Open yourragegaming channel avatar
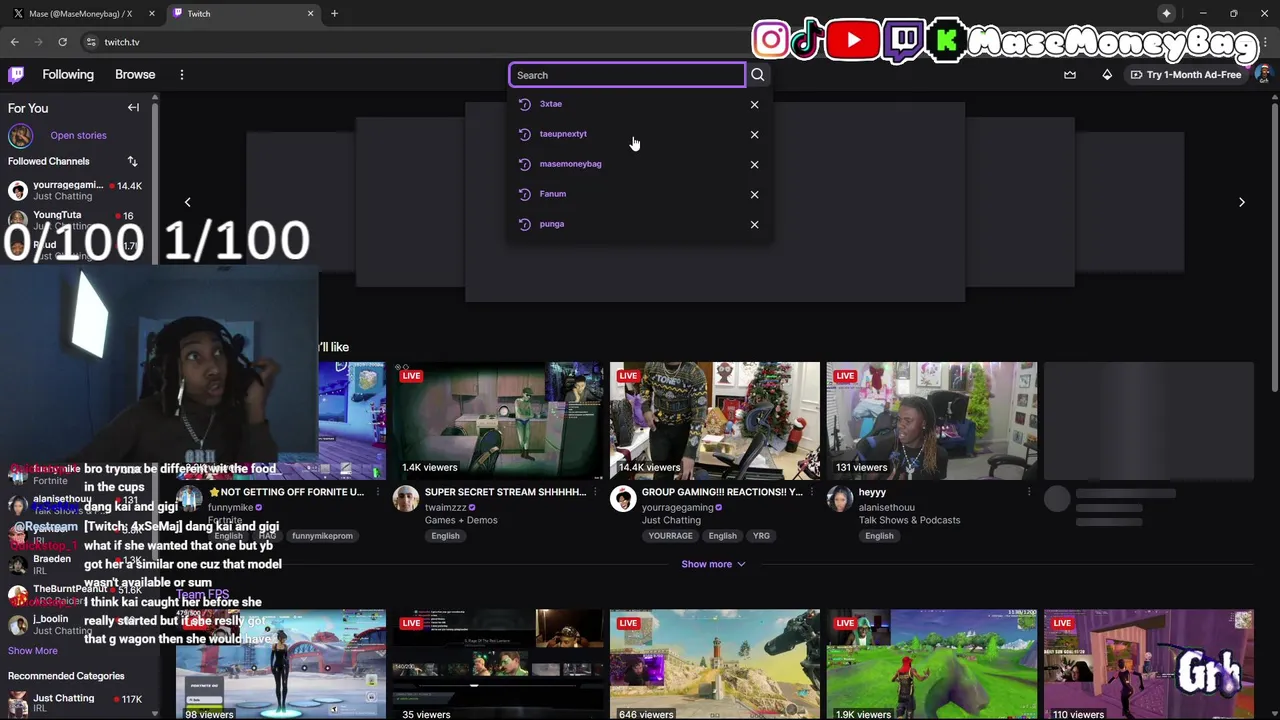 click(623, 499)
